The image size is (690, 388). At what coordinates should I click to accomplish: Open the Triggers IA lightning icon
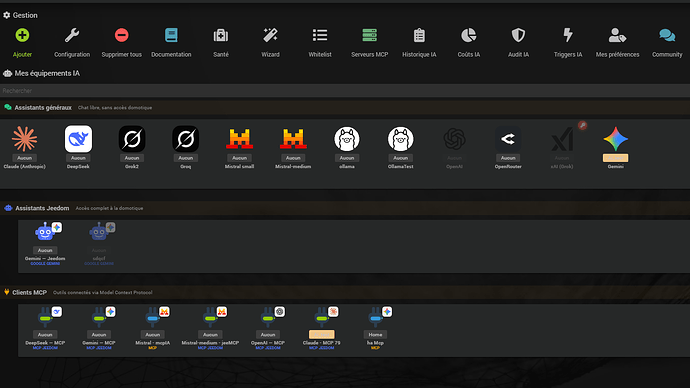pyautogui.click(x=568, y=35)
